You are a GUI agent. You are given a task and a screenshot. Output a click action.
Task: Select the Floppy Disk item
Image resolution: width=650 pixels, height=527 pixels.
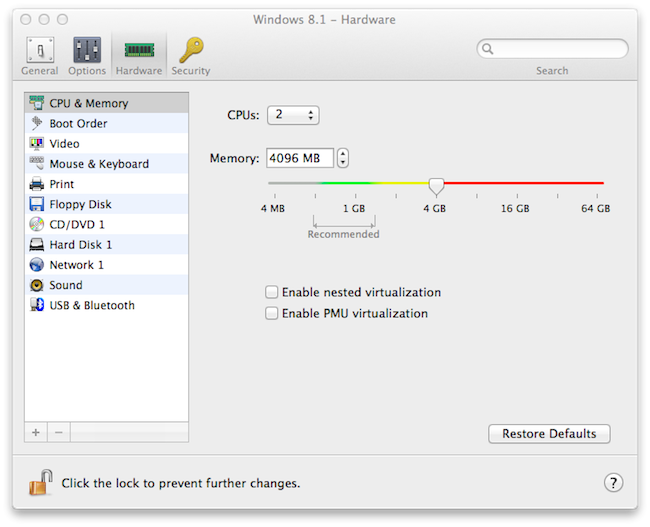107,204
